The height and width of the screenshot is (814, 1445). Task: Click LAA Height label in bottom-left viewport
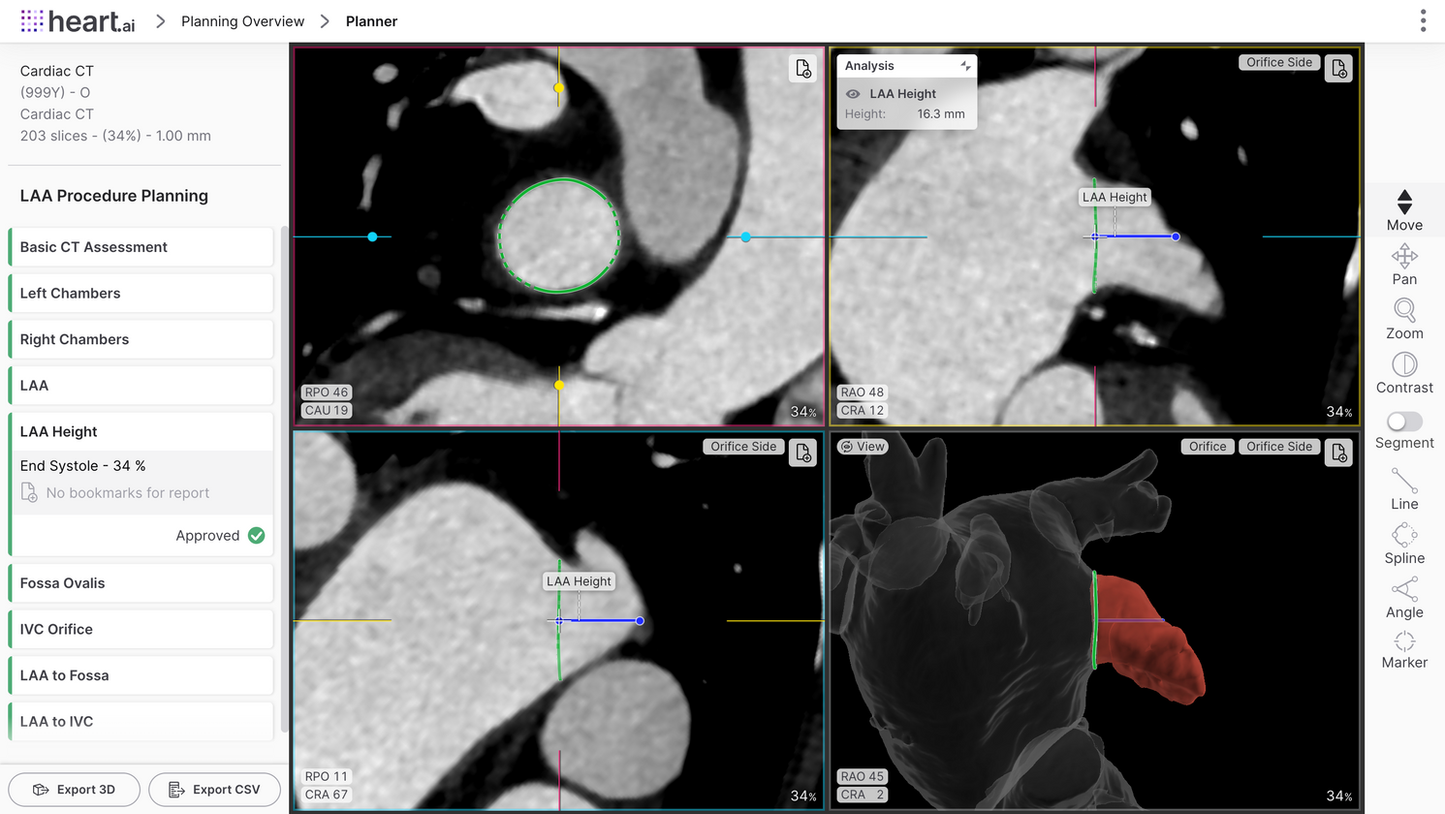click(579, 581)
